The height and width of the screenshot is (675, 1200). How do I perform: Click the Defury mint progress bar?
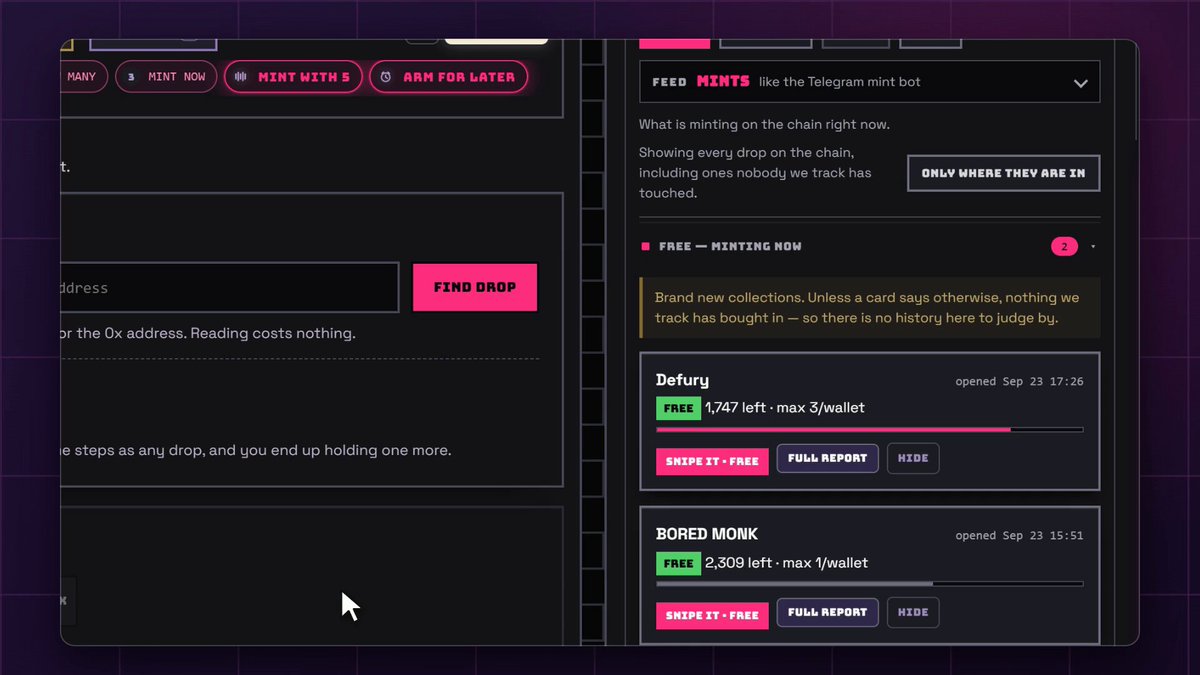pyautogui.click(x=870, y=430)
